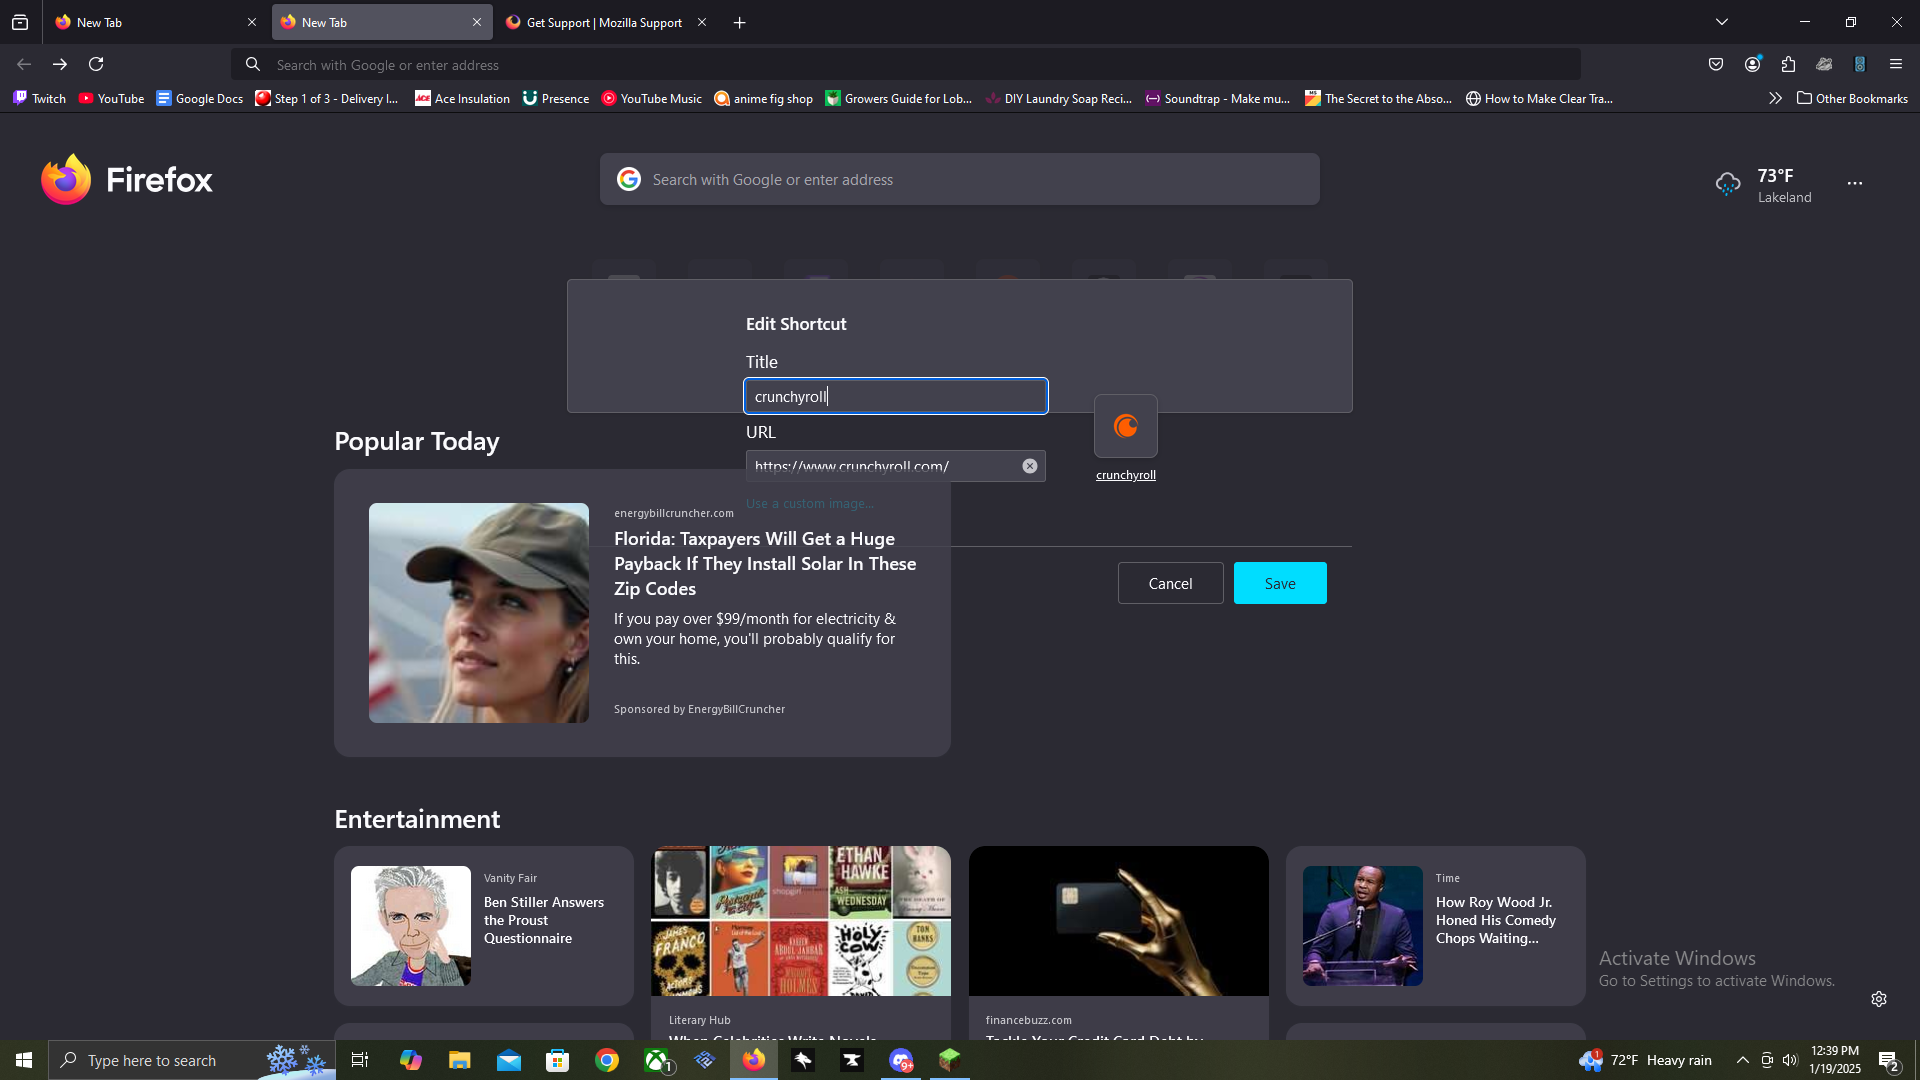Open the Windows notification center
Screen dimensions: 1920x1080
(1889, 1060)
